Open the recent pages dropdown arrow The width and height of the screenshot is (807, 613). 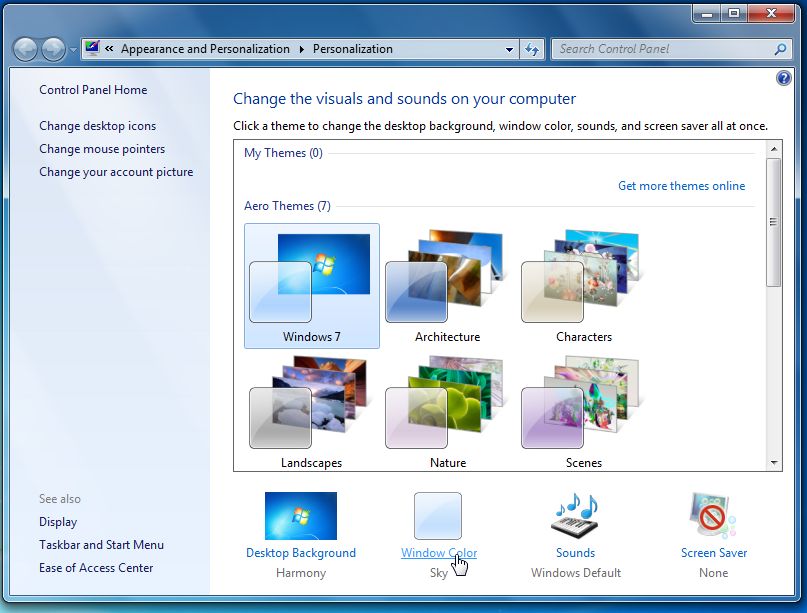pos(73,50)
